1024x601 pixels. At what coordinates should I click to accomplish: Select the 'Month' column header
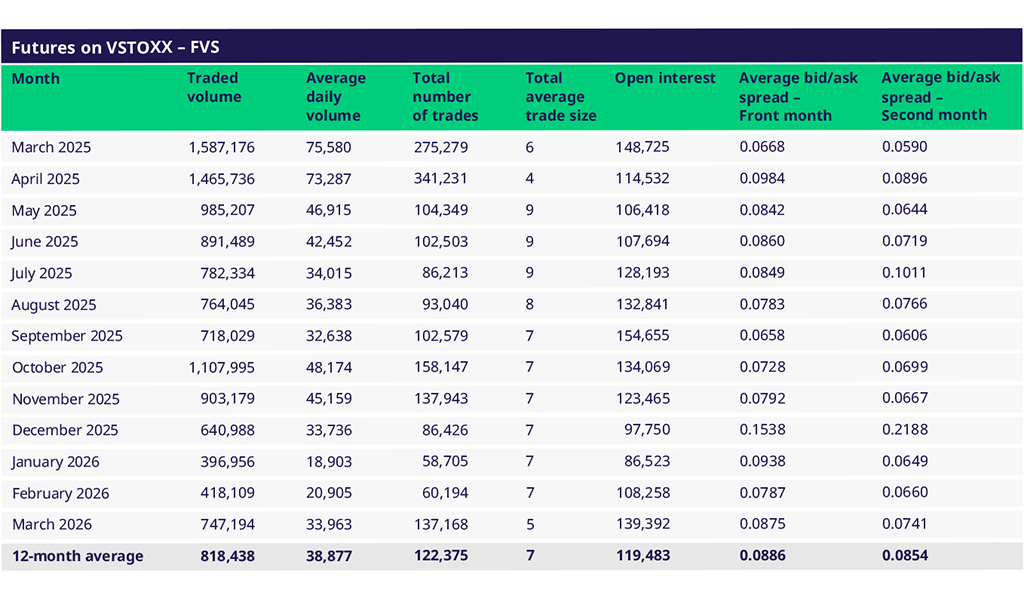click(x=36, y=78)
